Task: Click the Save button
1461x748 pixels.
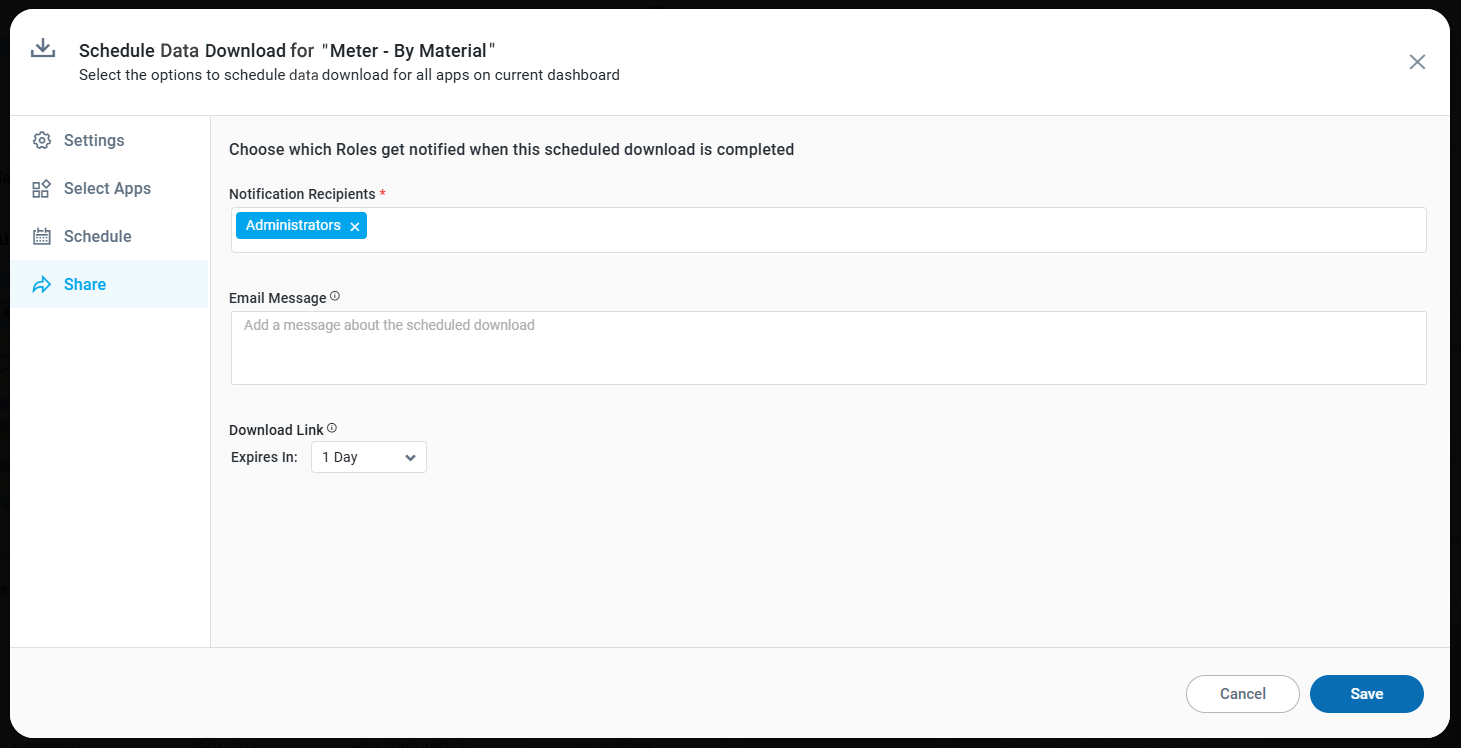Action: point(1366,694)
